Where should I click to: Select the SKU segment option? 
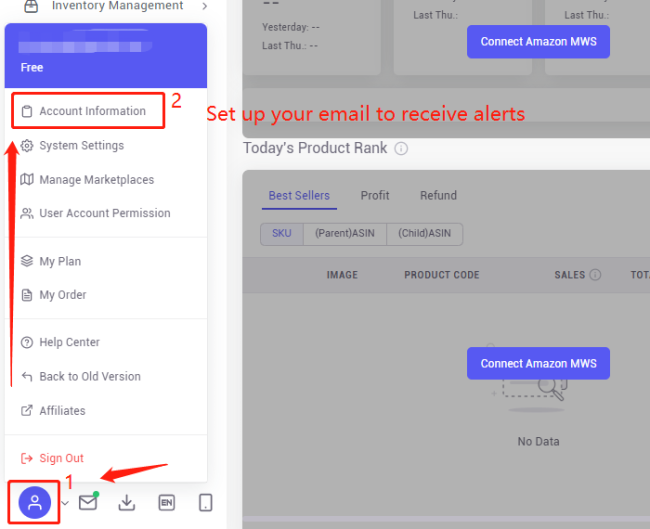click(282, 233)
